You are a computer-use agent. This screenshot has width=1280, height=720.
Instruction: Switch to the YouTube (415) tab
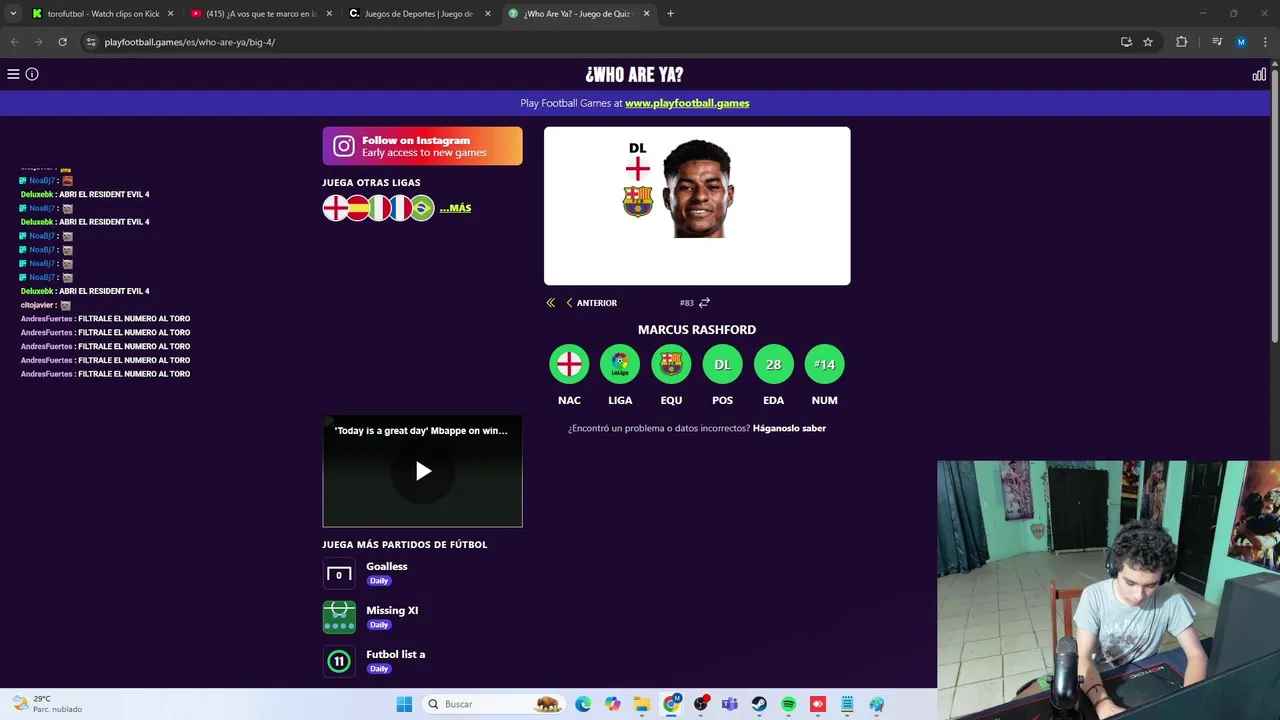[x=260, y=14]
